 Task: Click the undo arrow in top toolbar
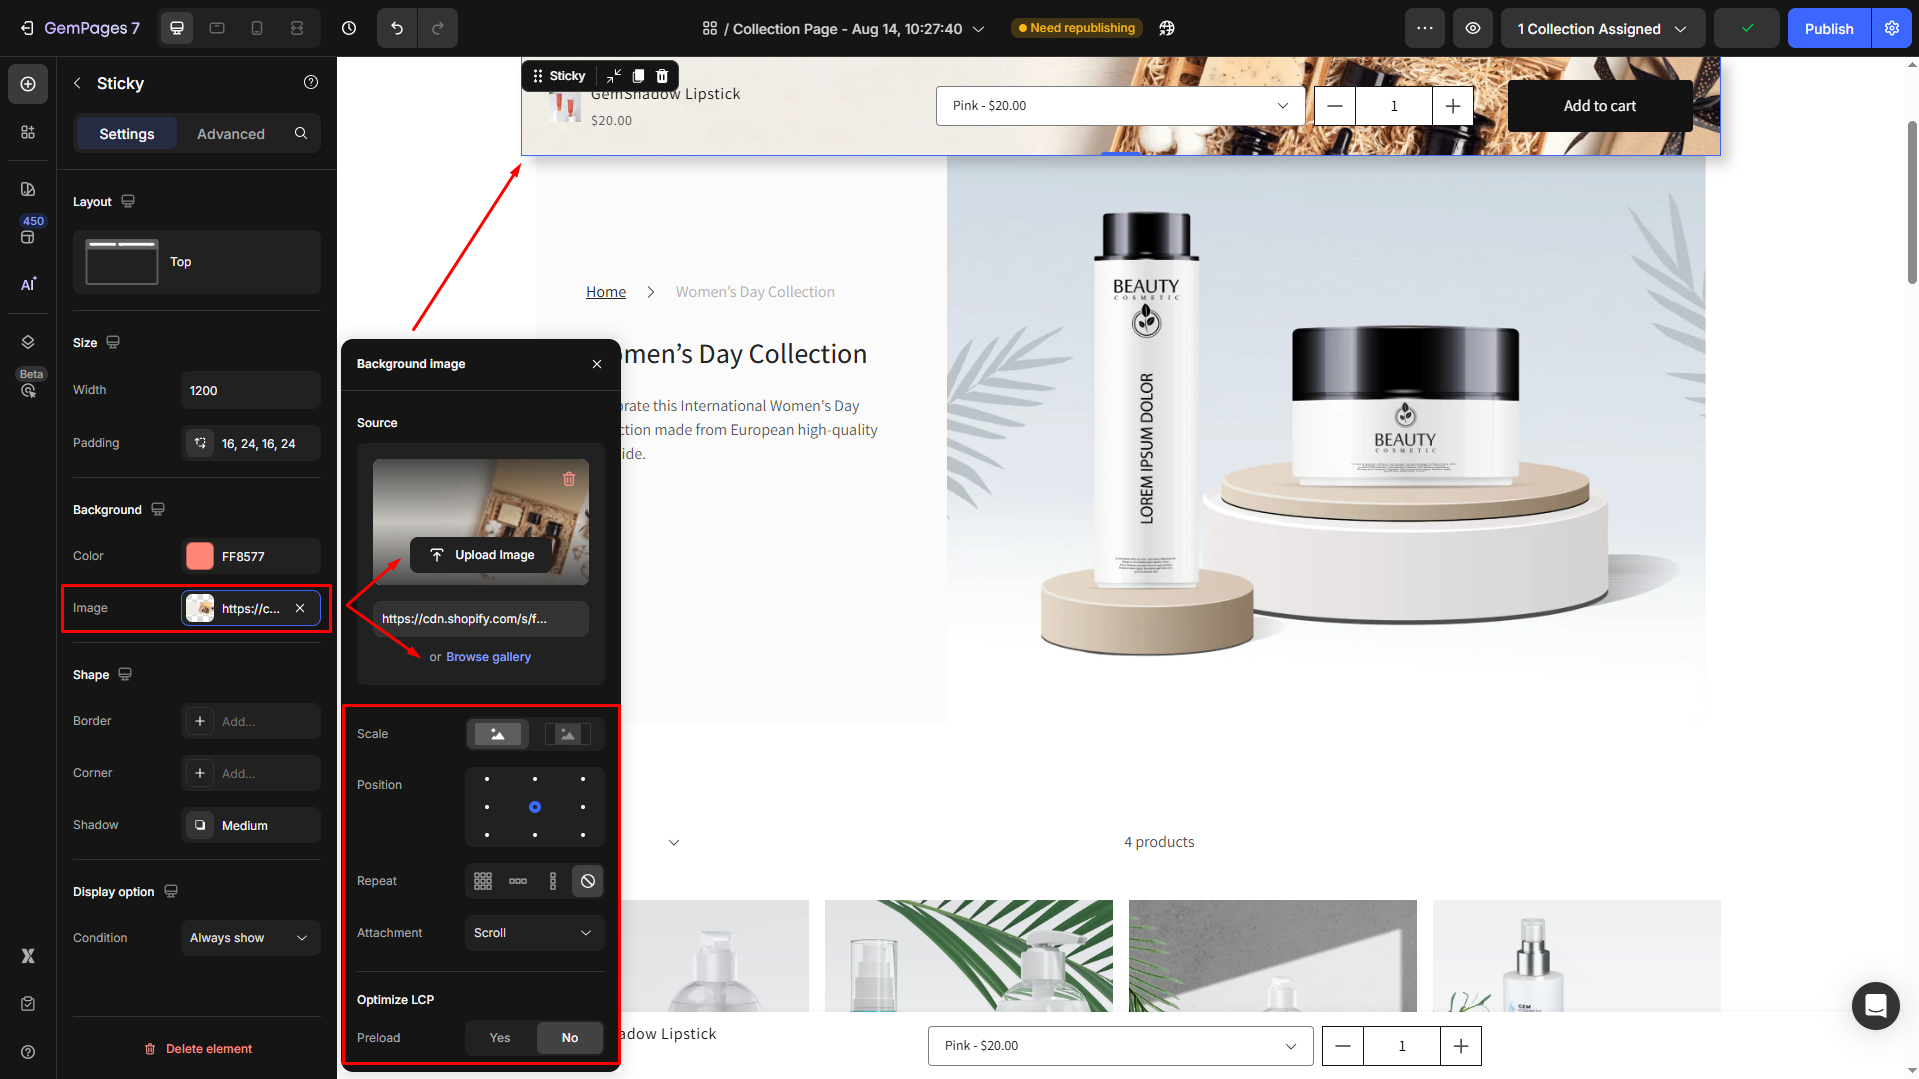click(x=397, y=28)
